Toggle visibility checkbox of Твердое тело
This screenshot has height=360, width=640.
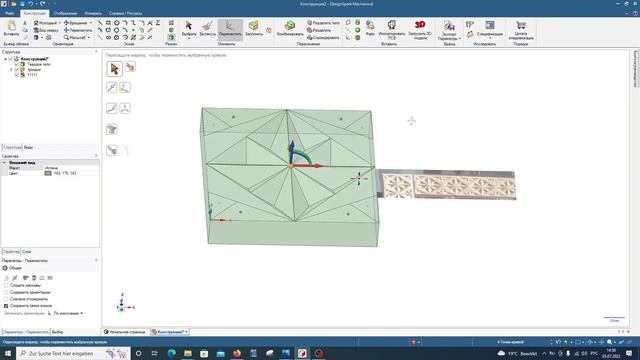coord(17,64)
